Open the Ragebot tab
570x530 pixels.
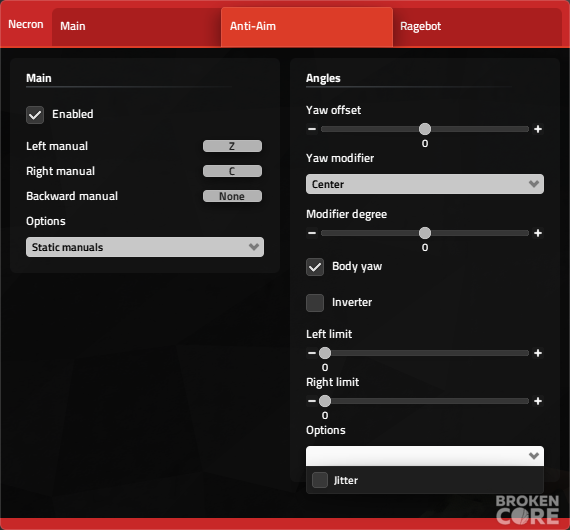[477, 27]
